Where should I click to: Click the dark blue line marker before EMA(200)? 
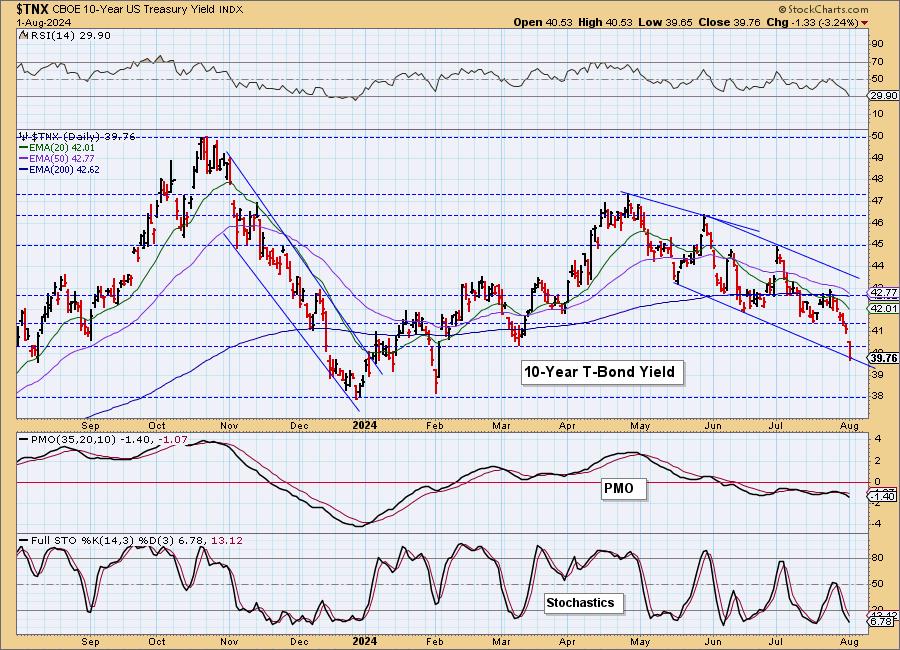(24, 169)
